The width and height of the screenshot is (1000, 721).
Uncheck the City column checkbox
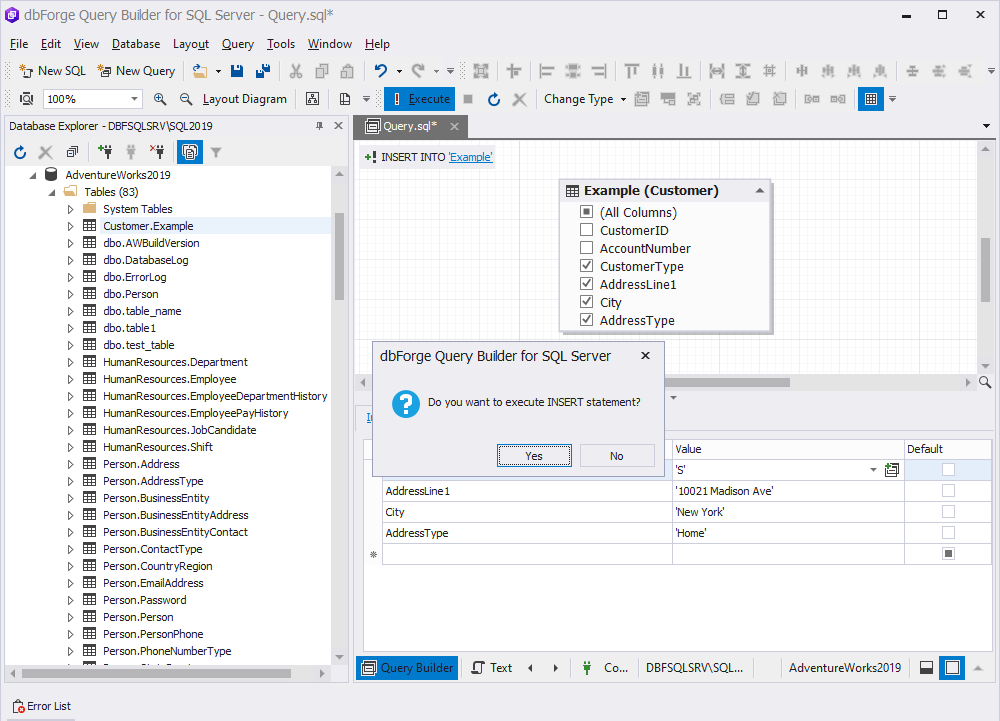click(586, 302)
